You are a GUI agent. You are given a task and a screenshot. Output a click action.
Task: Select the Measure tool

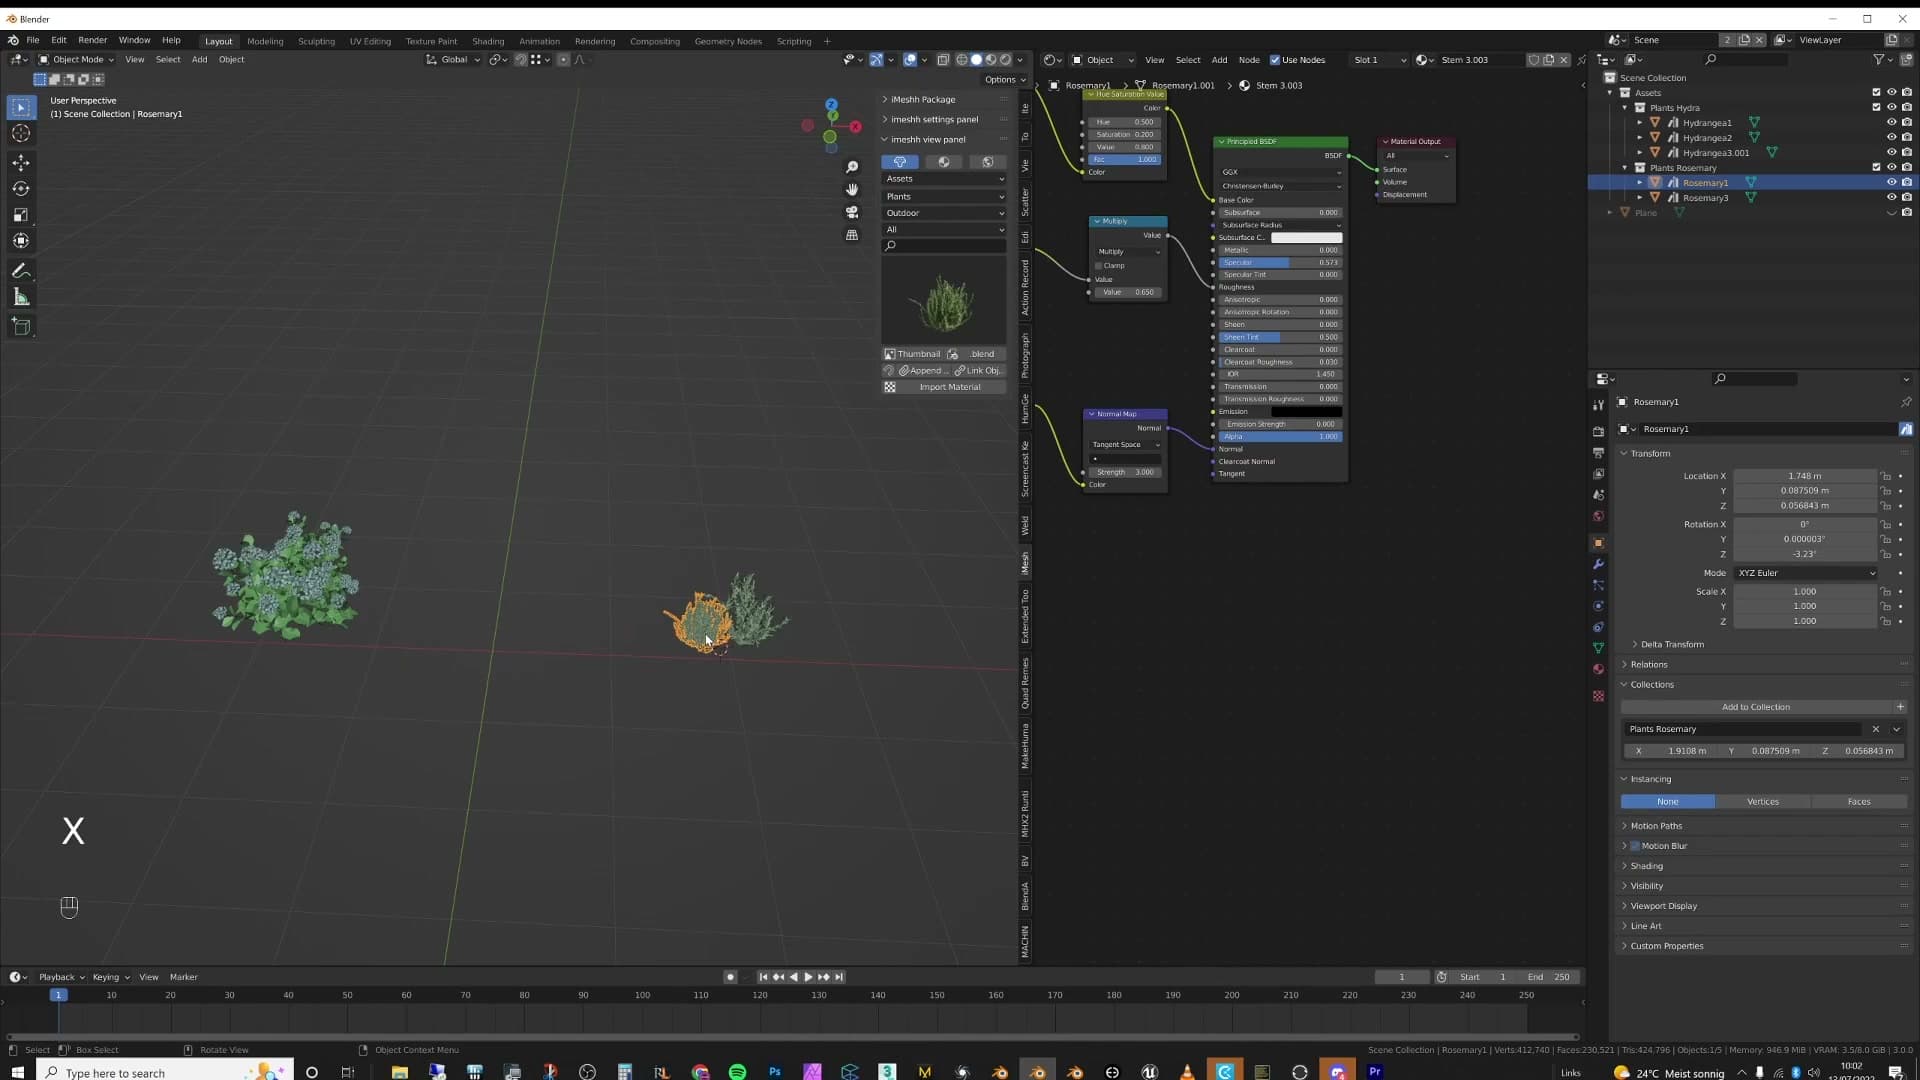point(21,297)
